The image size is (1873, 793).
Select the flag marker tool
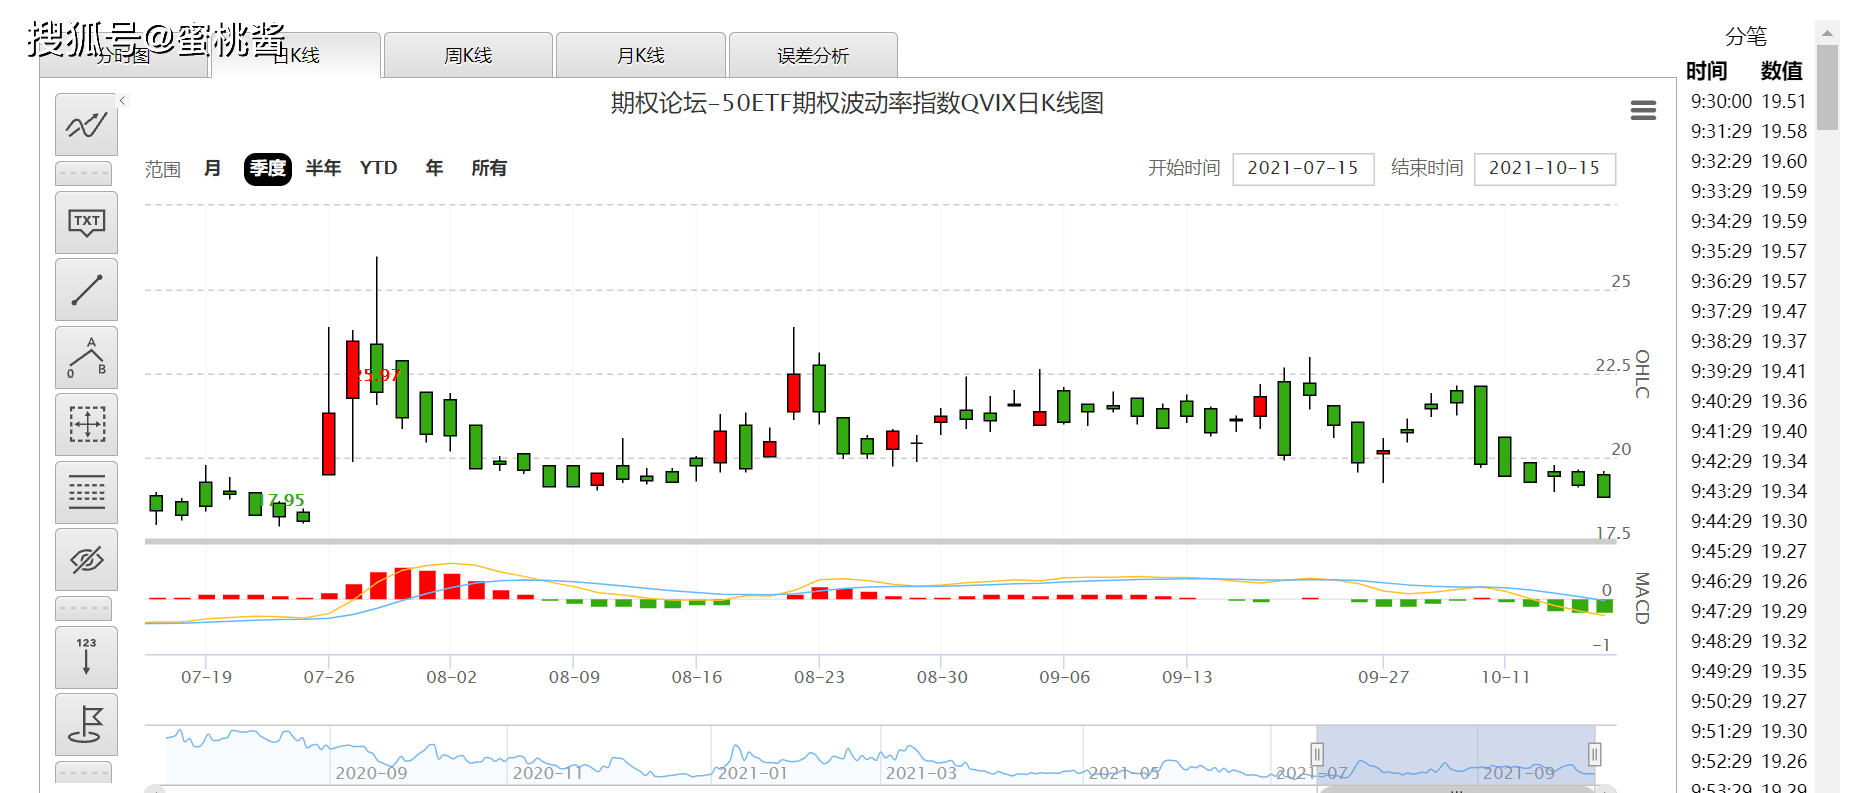[86, 724]
